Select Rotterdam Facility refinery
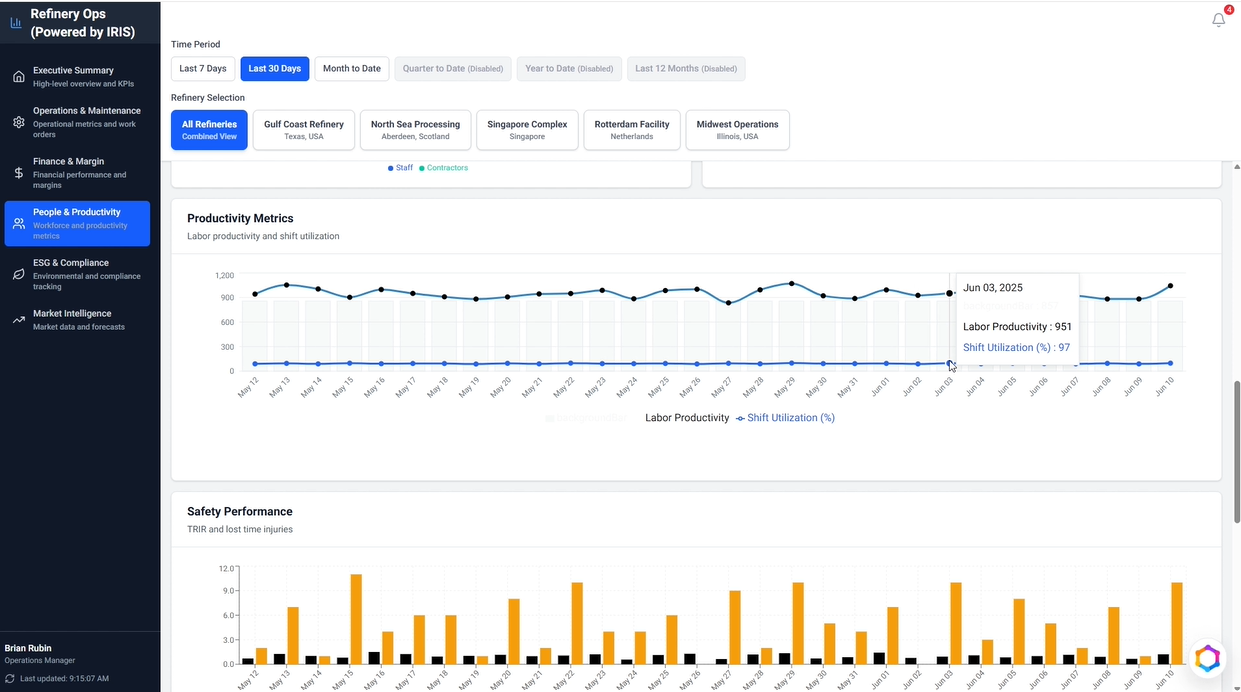 point(632,130)
